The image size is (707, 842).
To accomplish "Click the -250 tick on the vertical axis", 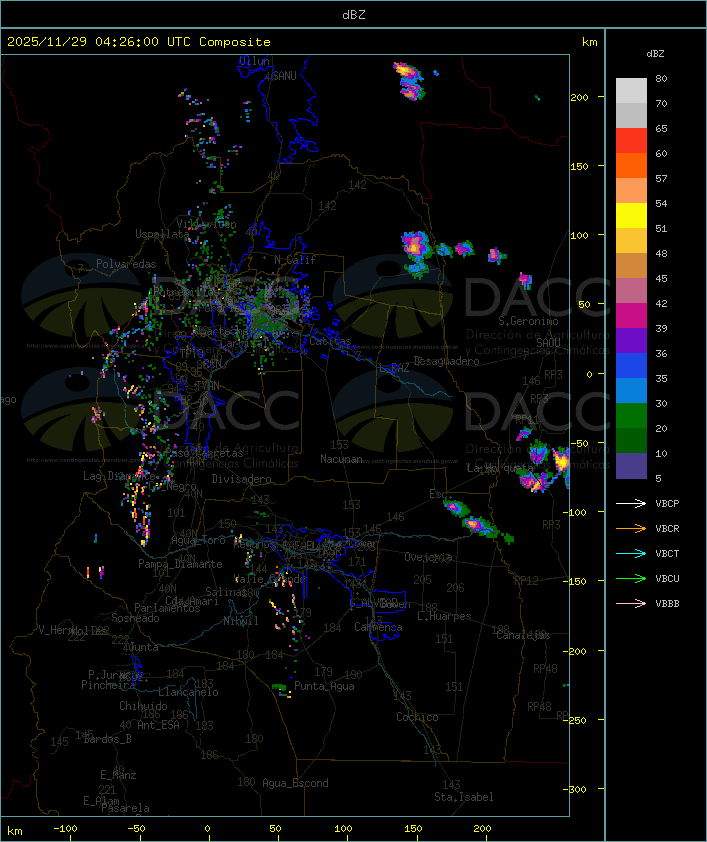I will point(577,720).
